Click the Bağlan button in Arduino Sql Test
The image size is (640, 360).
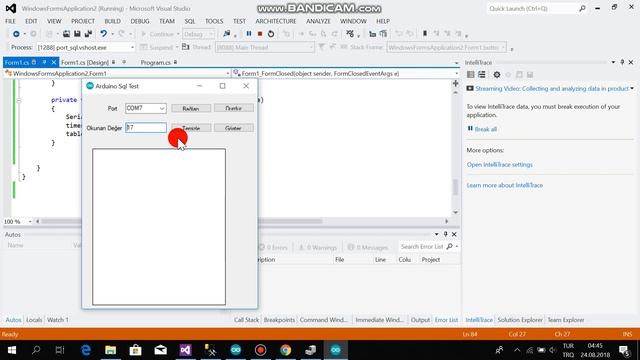191,108
